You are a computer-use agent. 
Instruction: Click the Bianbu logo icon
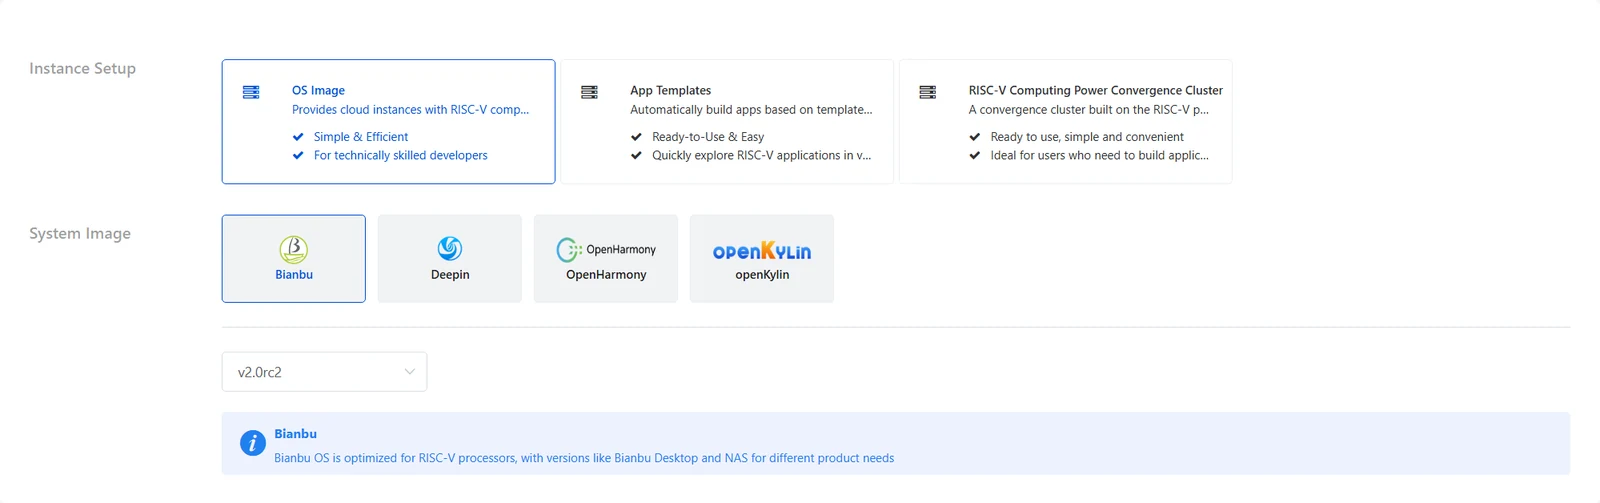tap(293, 249)
